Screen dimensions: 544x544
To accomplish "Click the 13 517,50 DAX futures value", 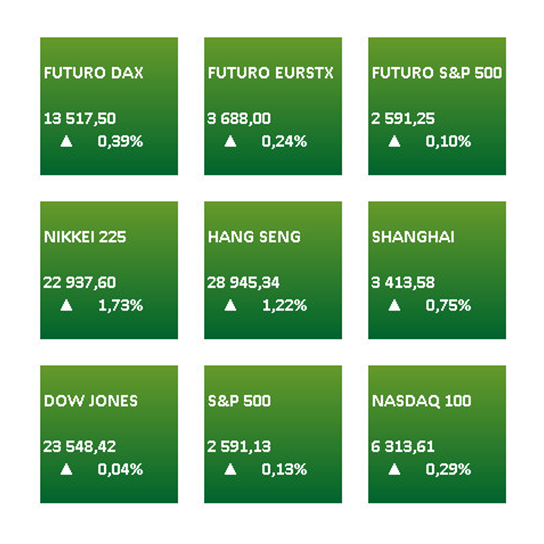I will tap(80, 119).
